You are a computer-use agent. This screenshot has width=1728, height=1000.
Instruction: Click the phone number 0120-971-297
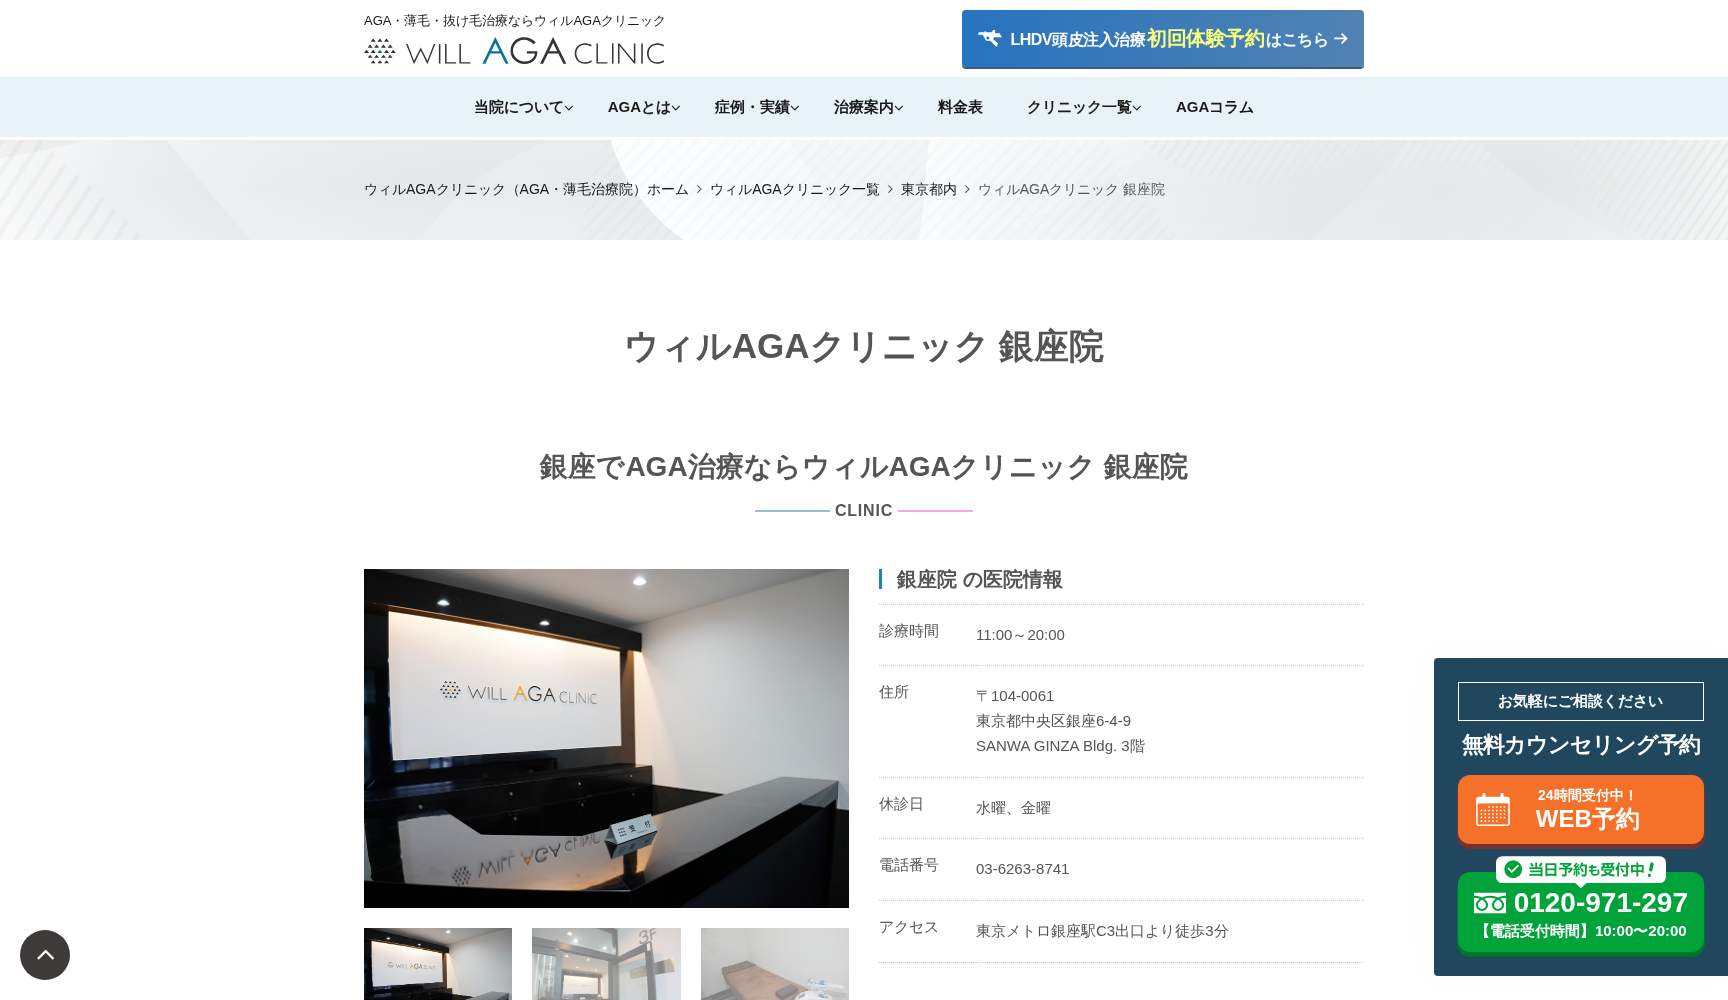click(x=1600, y=903)
